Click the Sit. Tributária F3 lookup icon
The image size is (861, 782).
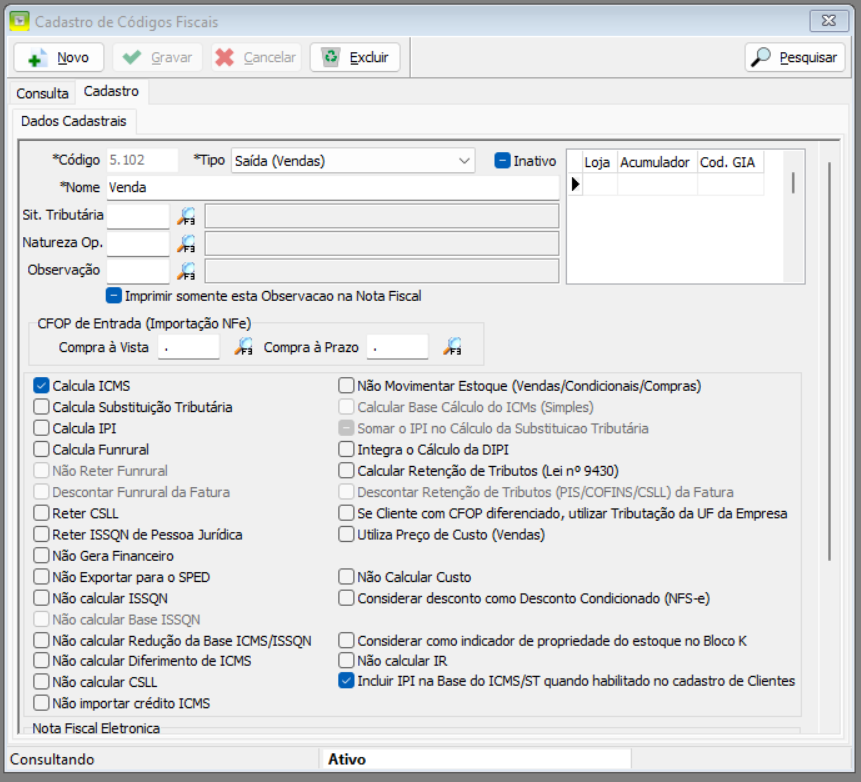tap(186, 216)
